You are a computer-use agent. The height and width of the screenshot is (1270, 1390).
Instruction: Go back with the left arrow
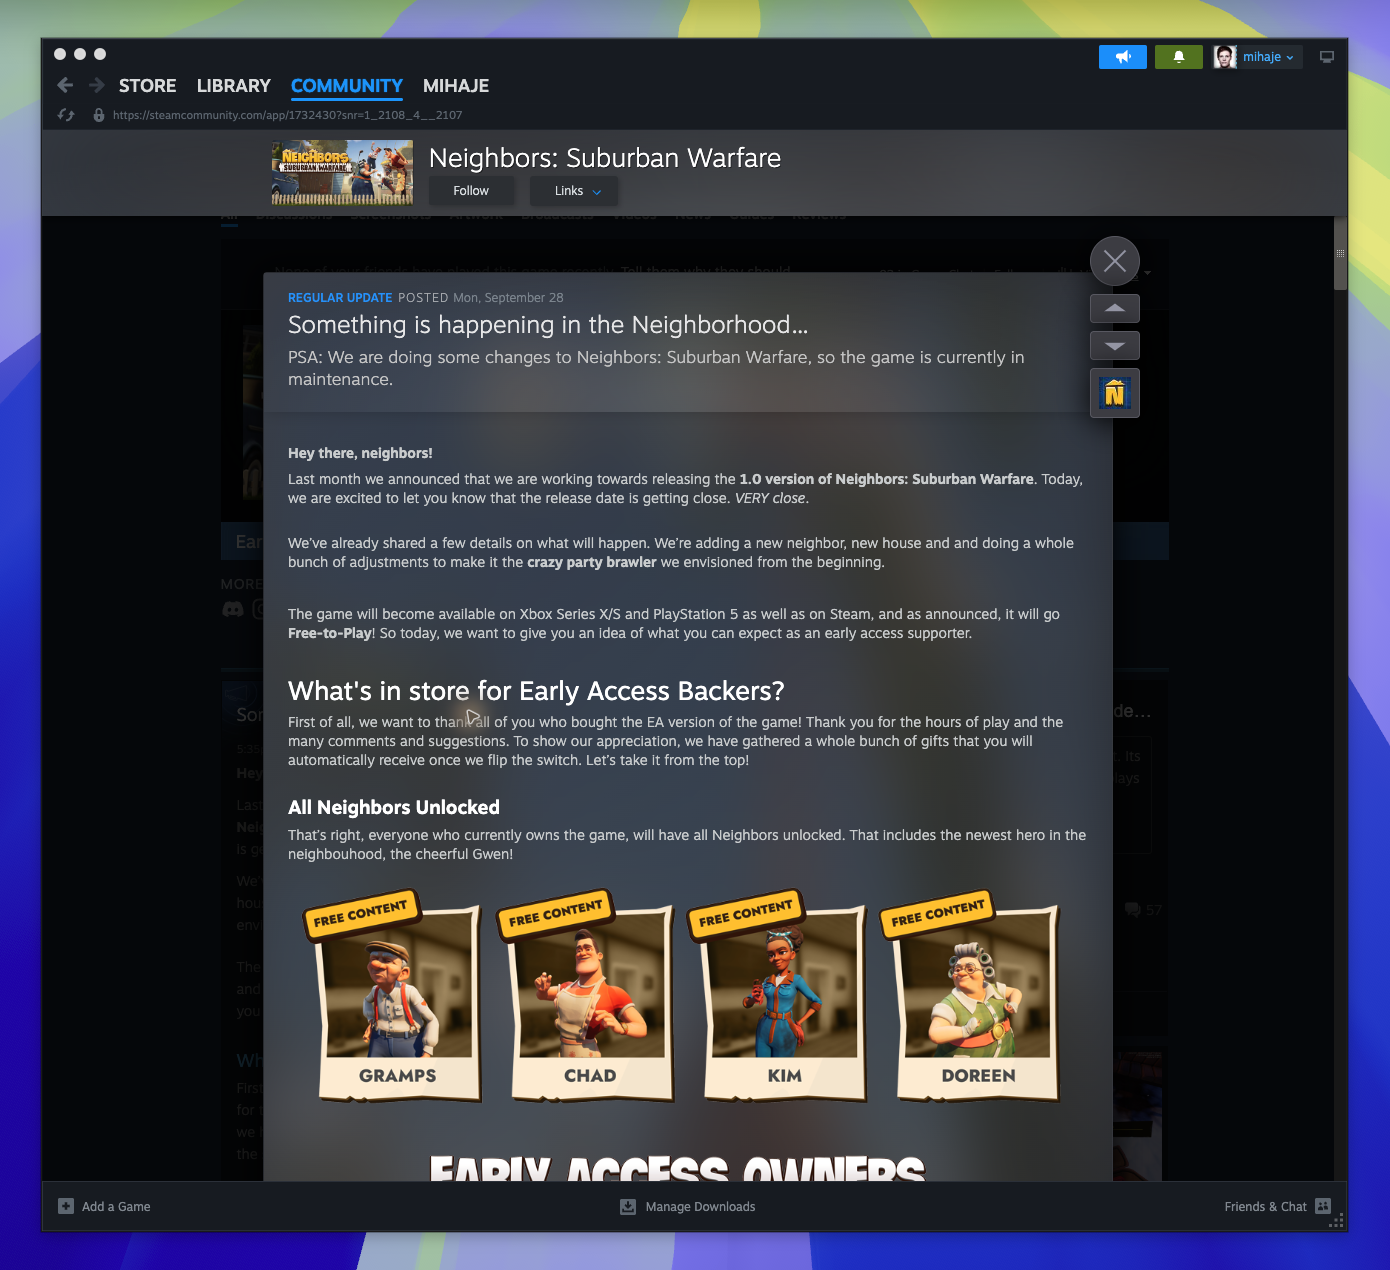pyautogui.click(x=65, y=85)
